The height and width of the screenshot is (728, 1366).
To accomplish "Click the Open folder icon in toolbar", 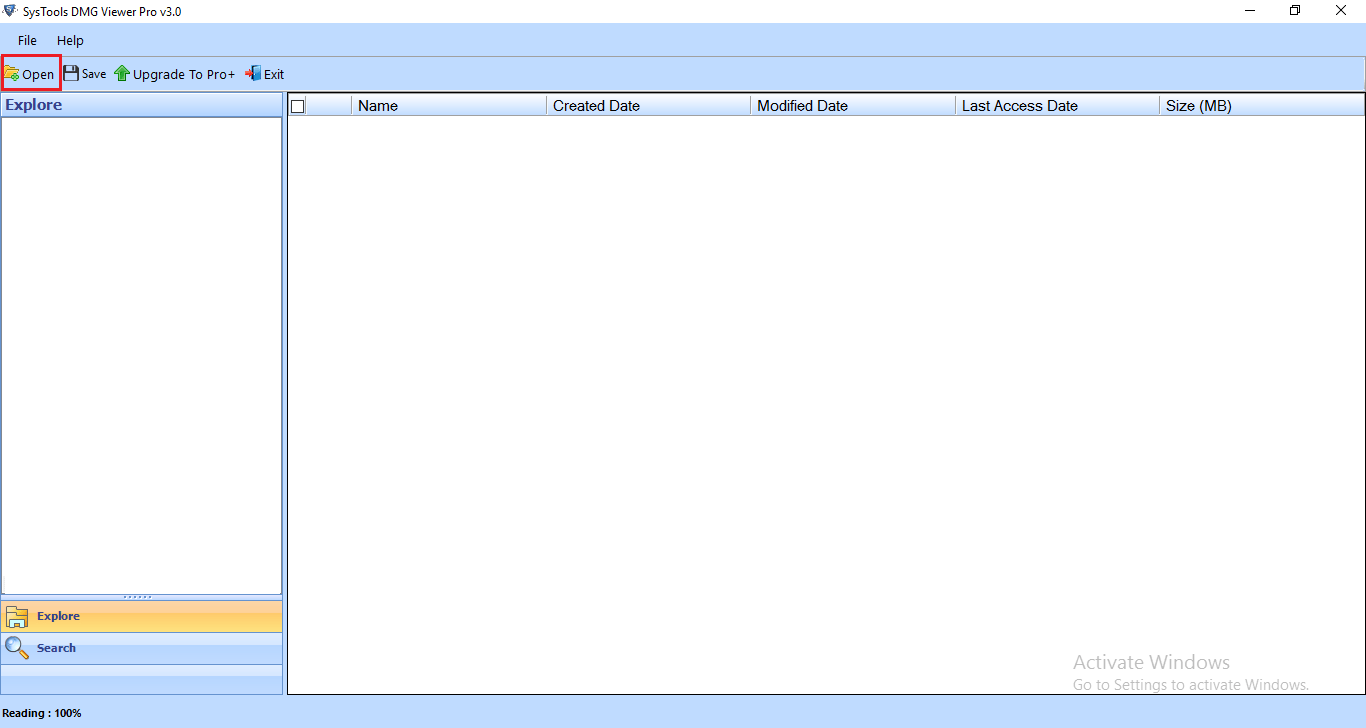I will 12,74.
